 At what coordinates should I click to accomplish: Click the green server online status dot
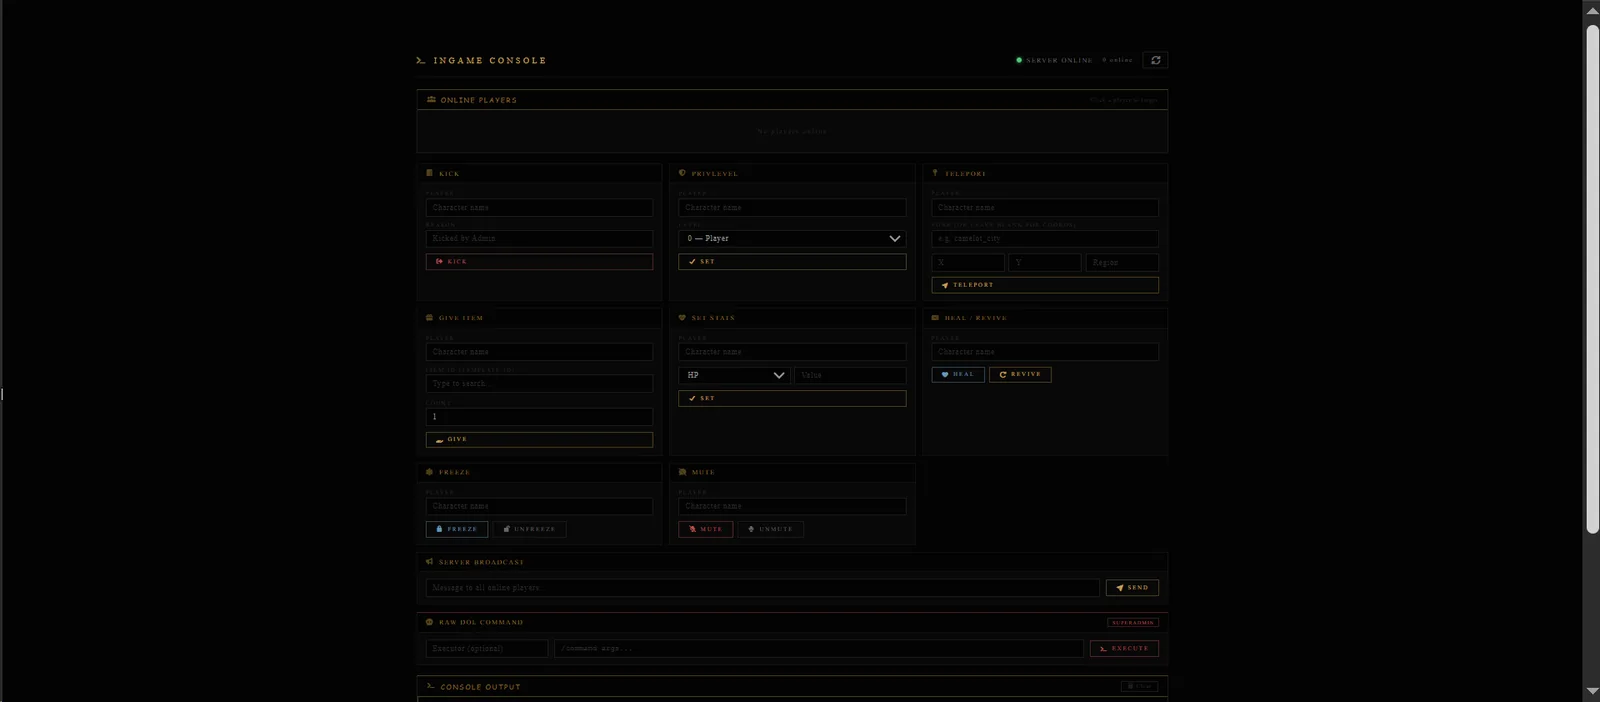point(1019,60)
